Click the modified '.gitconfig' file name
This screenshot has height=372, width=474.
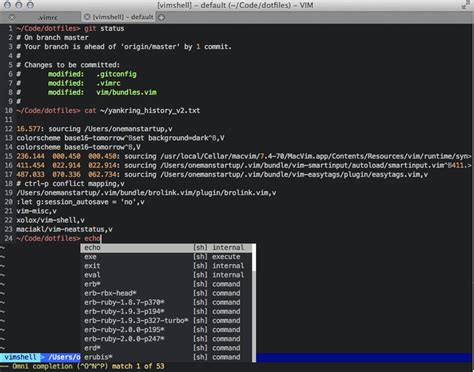[x=116, y=74]
